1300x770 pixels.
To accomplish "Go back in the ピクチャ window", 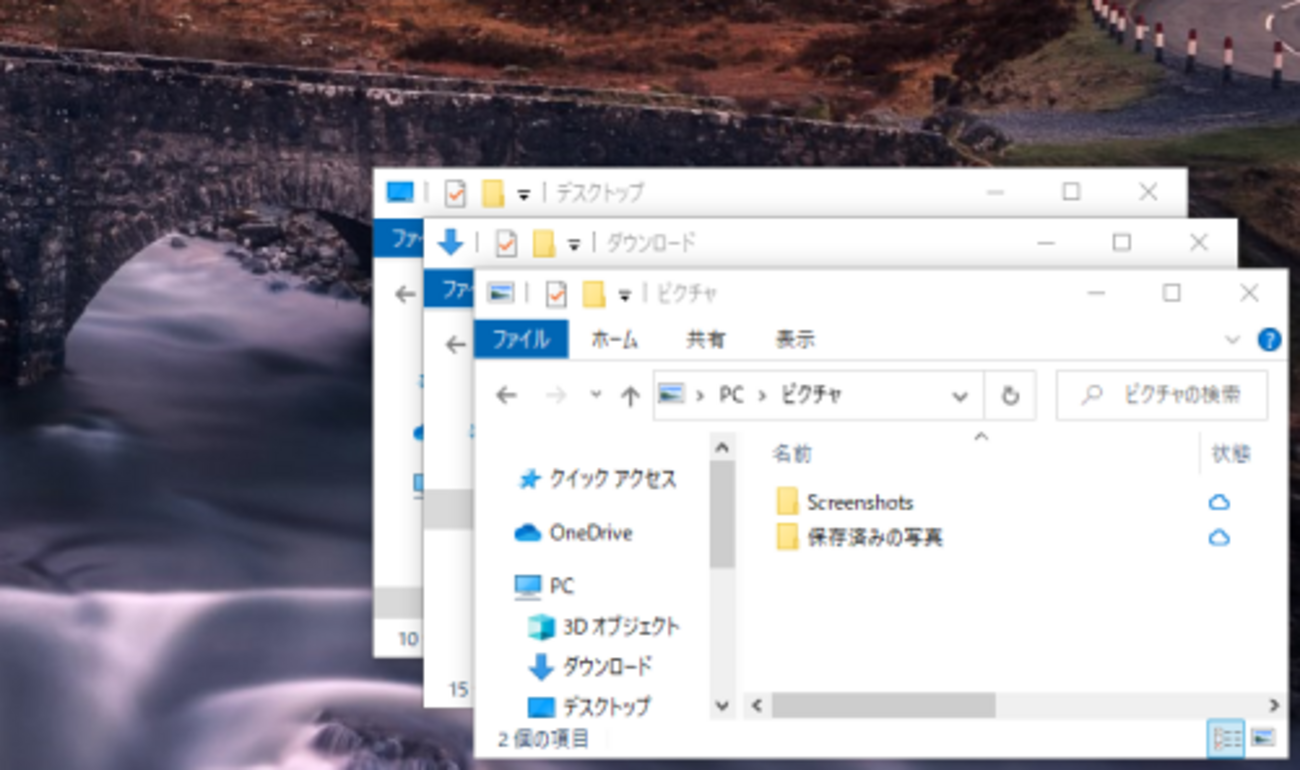I will [x=506, y=396].
